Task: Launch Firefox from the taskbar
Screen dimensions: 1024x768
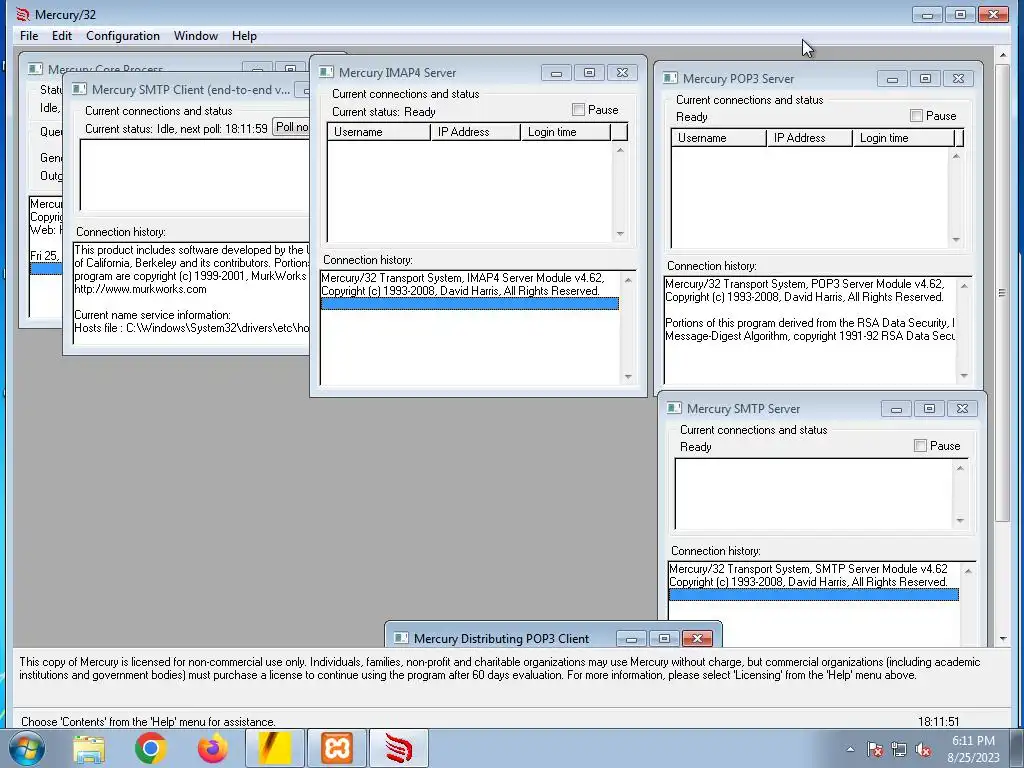Action: pyautogui.click(x=212, y=748)
